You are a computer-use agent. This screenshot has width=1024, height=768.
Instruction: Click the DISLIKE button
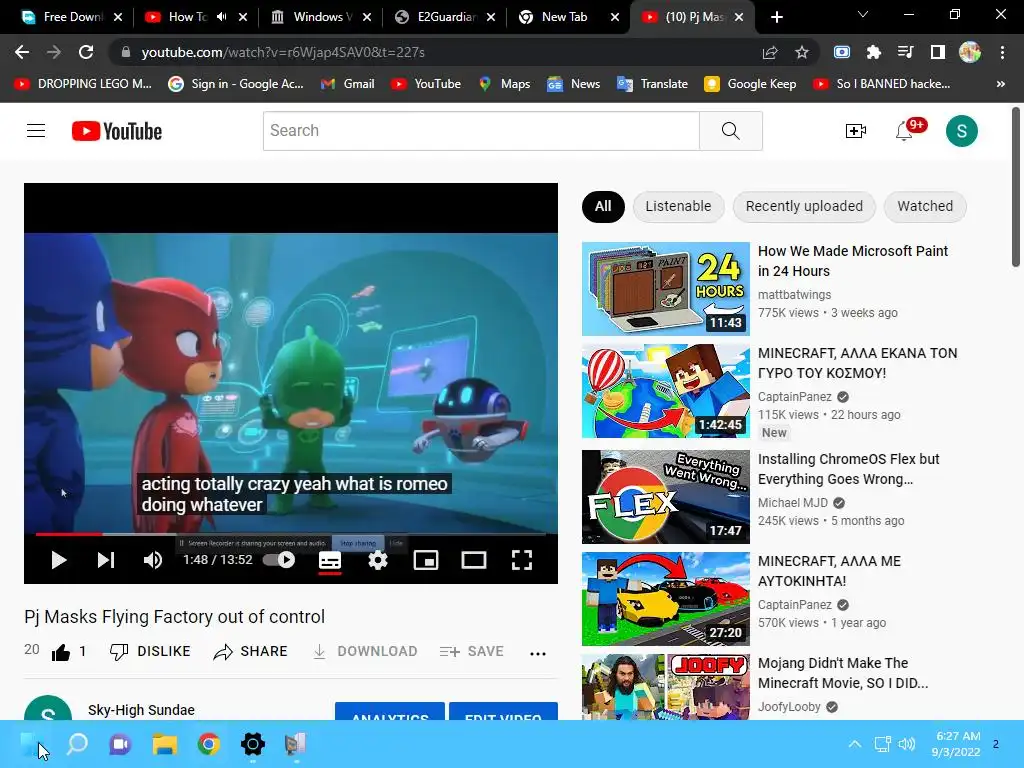click(150, 651)
